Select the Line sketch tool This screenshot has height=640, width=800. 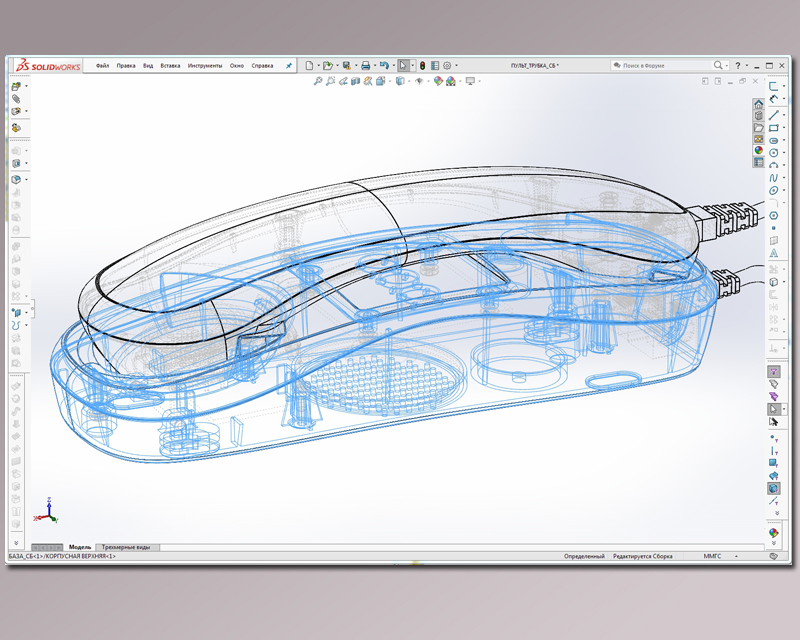[x=773, y=115]
